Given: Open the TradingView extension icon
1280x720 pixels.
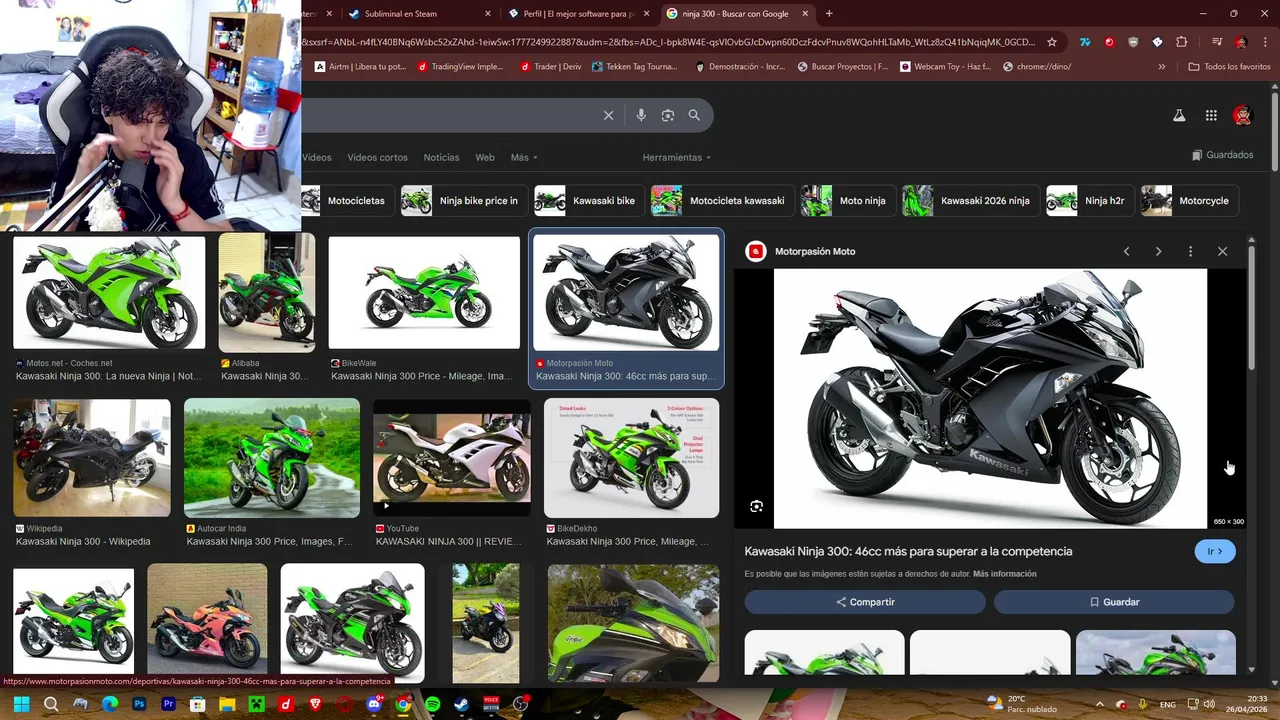Looking at the screenshot, I should click(x=1085, y=42).
